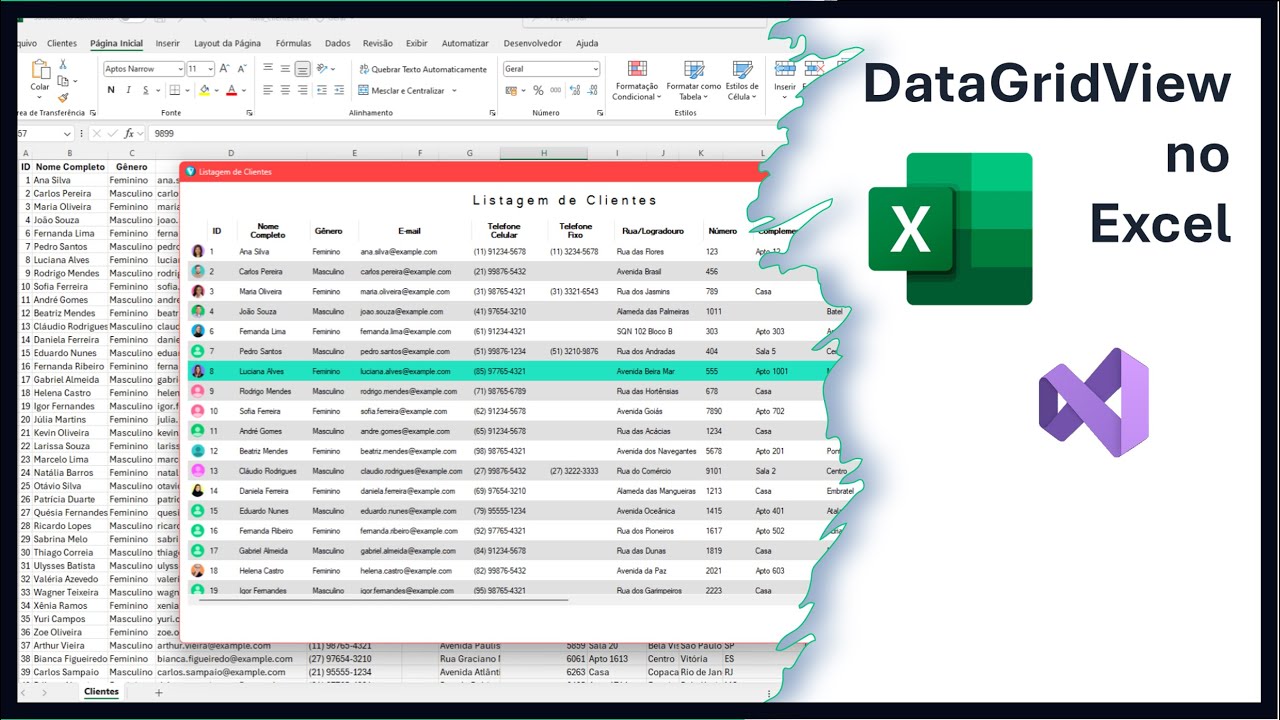The height and width of the screenshot is (720, 1280).
Task: Decrease decimal places
Action: click(x=590, y=90)
